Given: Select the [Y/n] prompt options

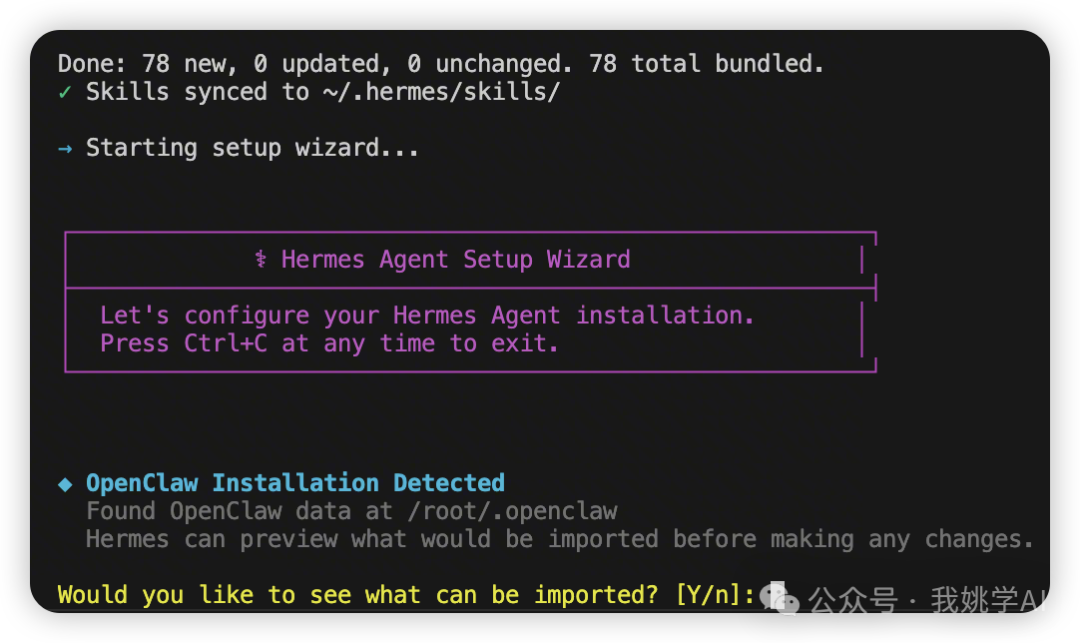Looking at the screenshot, I should click(x=710, y=595).
